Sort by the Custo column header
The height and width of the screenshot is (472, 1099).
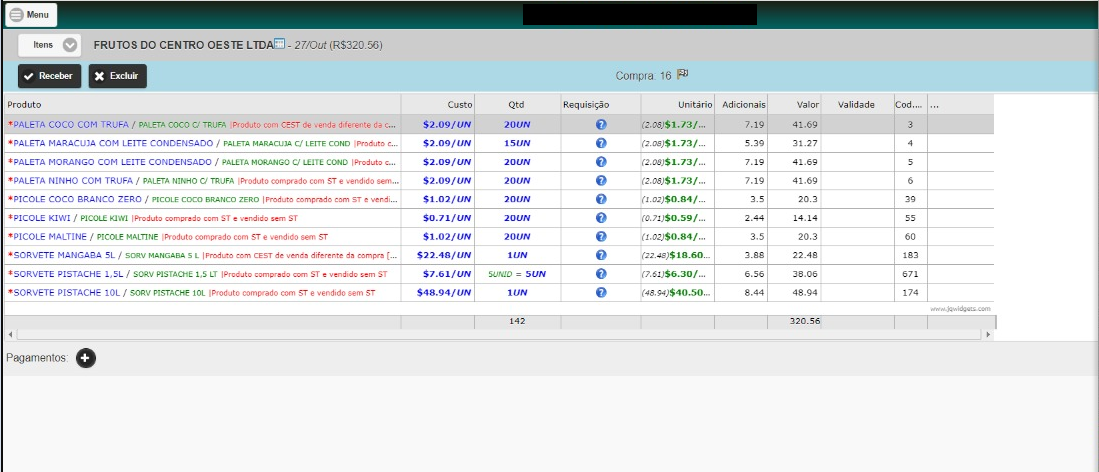[438, 104]
